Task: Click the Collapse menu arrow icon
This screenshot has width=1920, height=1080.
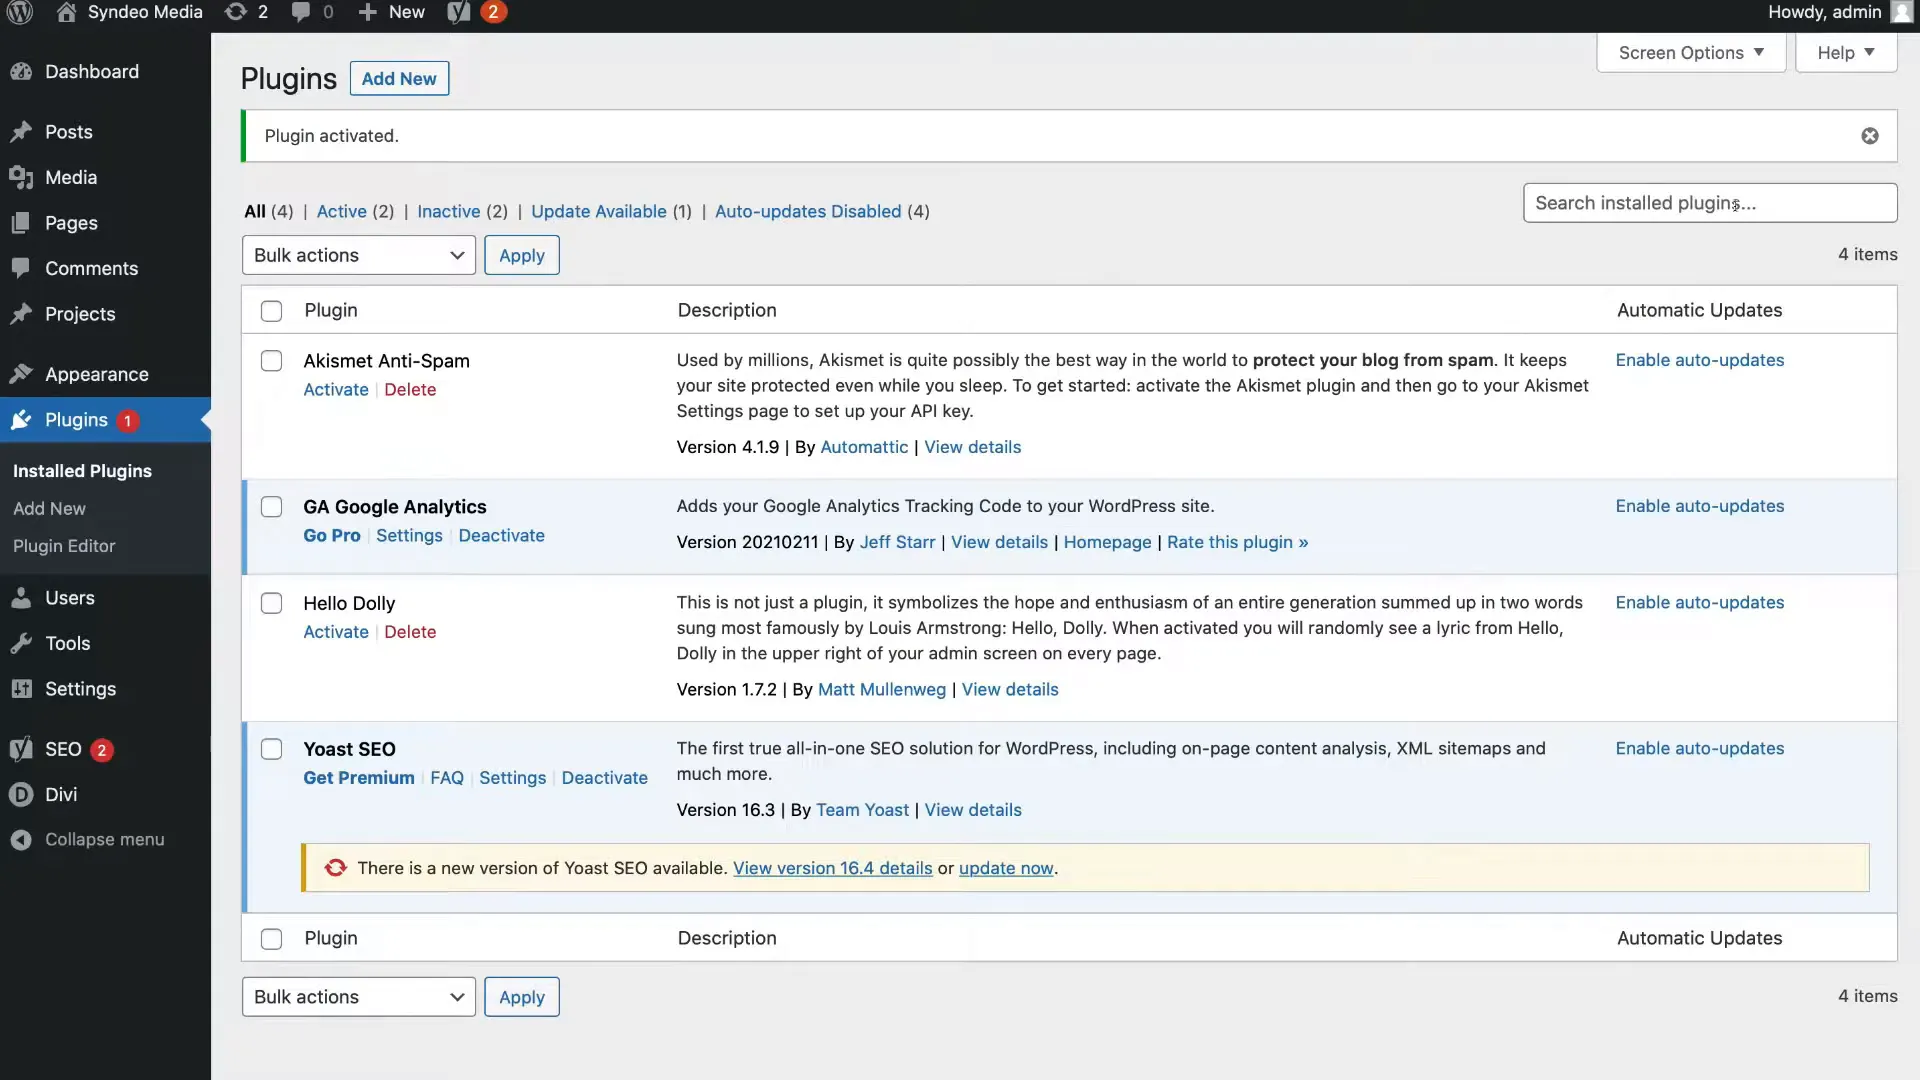Action: point(21,840)
